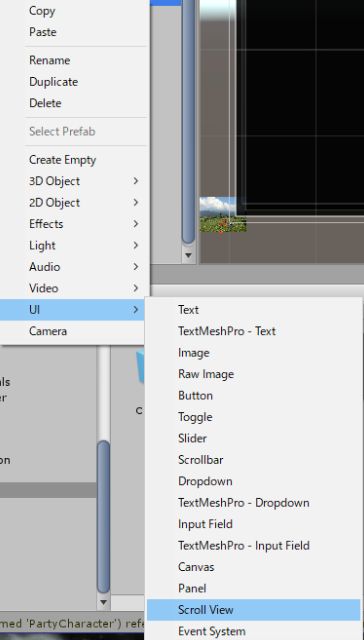Select Copy in the context menu
Screen dimensions: 364x640
point(42,11)
